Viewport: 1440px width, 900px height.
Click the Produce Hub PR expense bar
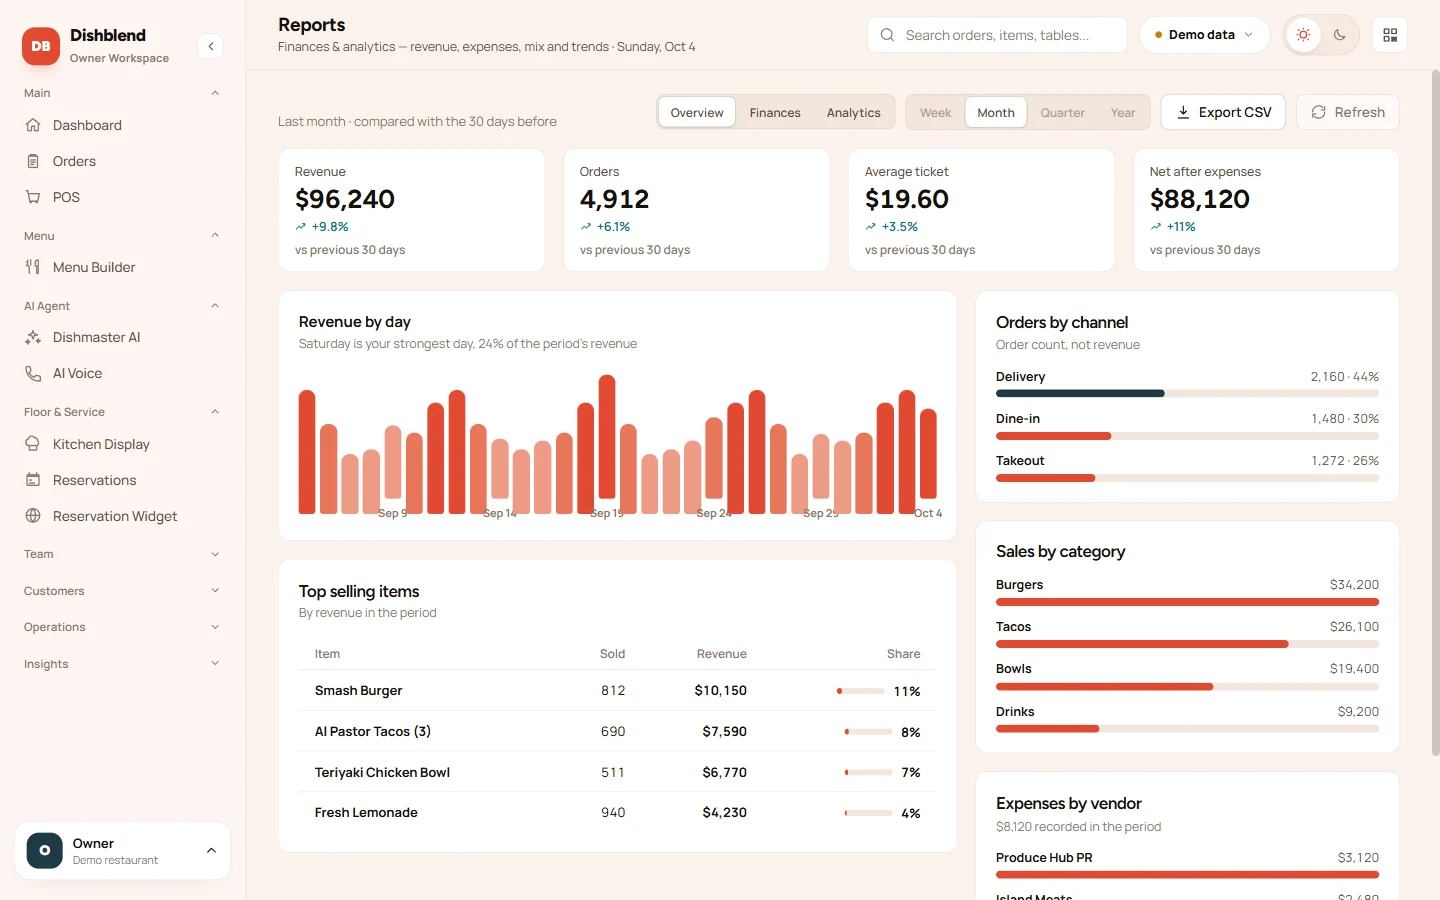[x=1187, y=875]
